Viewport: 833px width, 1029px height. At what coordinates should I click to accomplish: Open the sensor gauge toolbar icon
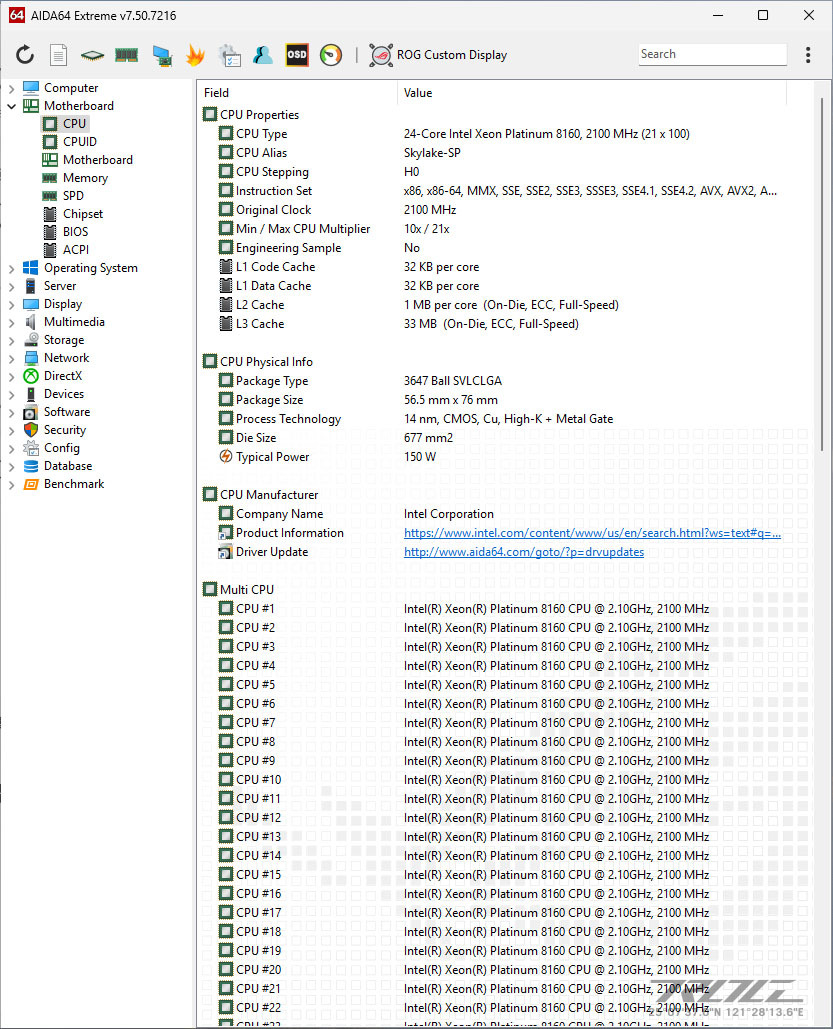[x=331, y=54]
